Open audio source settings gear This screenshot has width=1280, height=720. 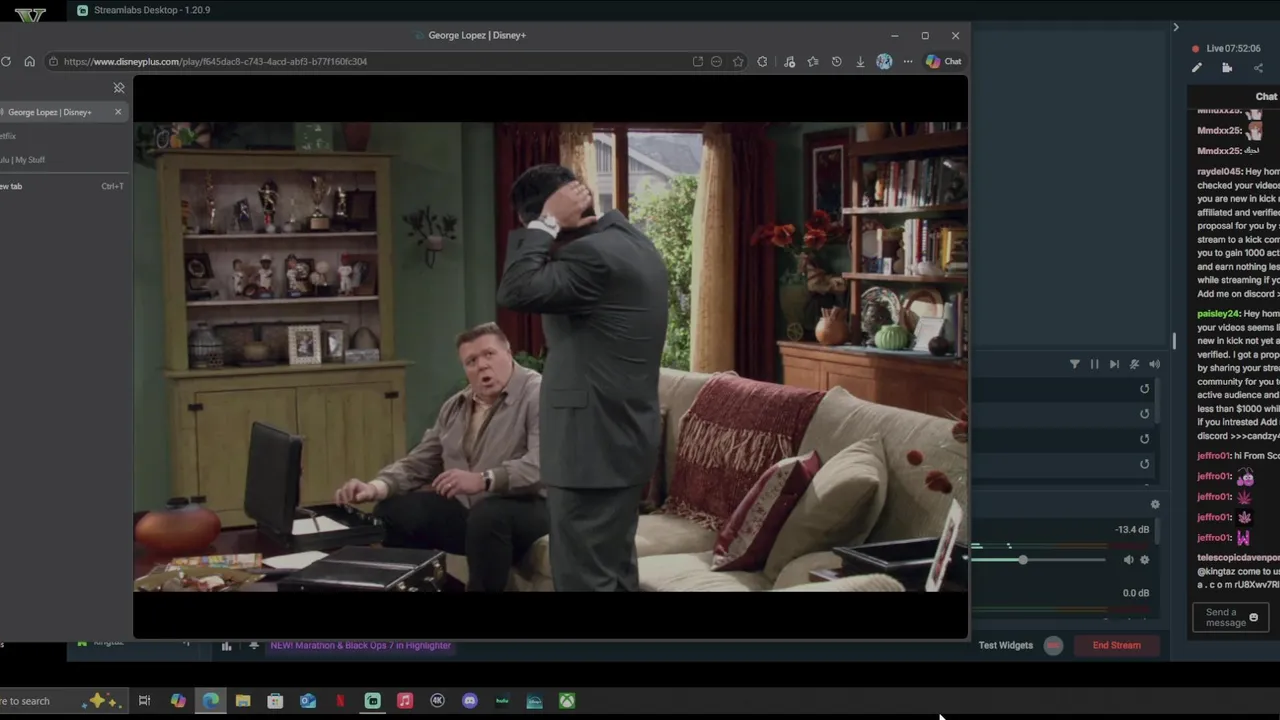pyautogui.click(x=1145, y=560)
